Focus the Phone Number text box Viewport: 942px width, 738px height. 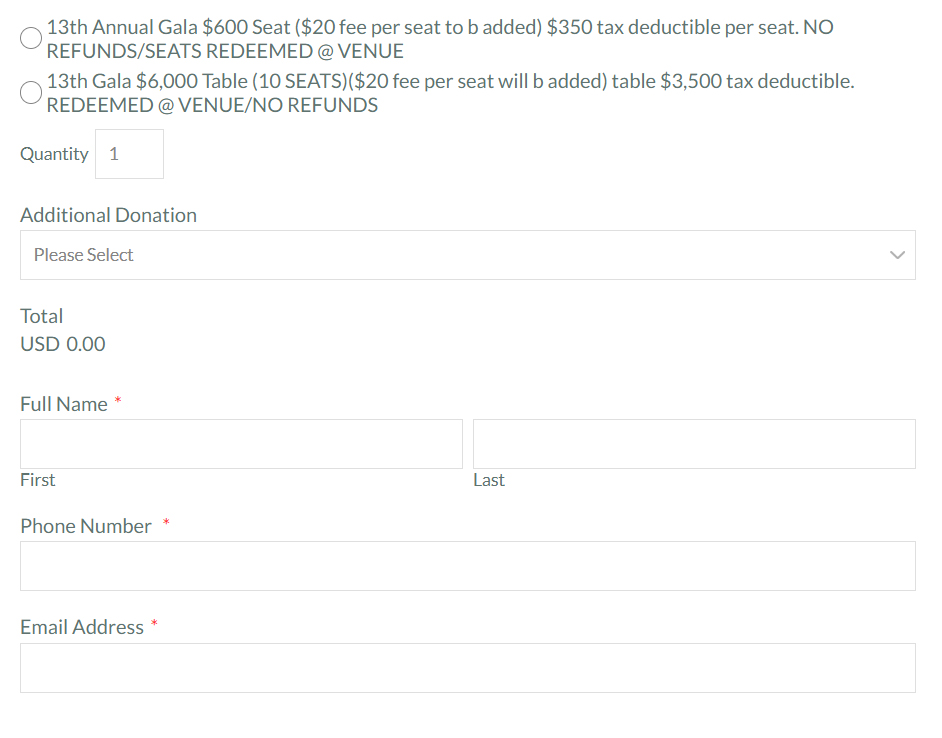click(467, 566)
